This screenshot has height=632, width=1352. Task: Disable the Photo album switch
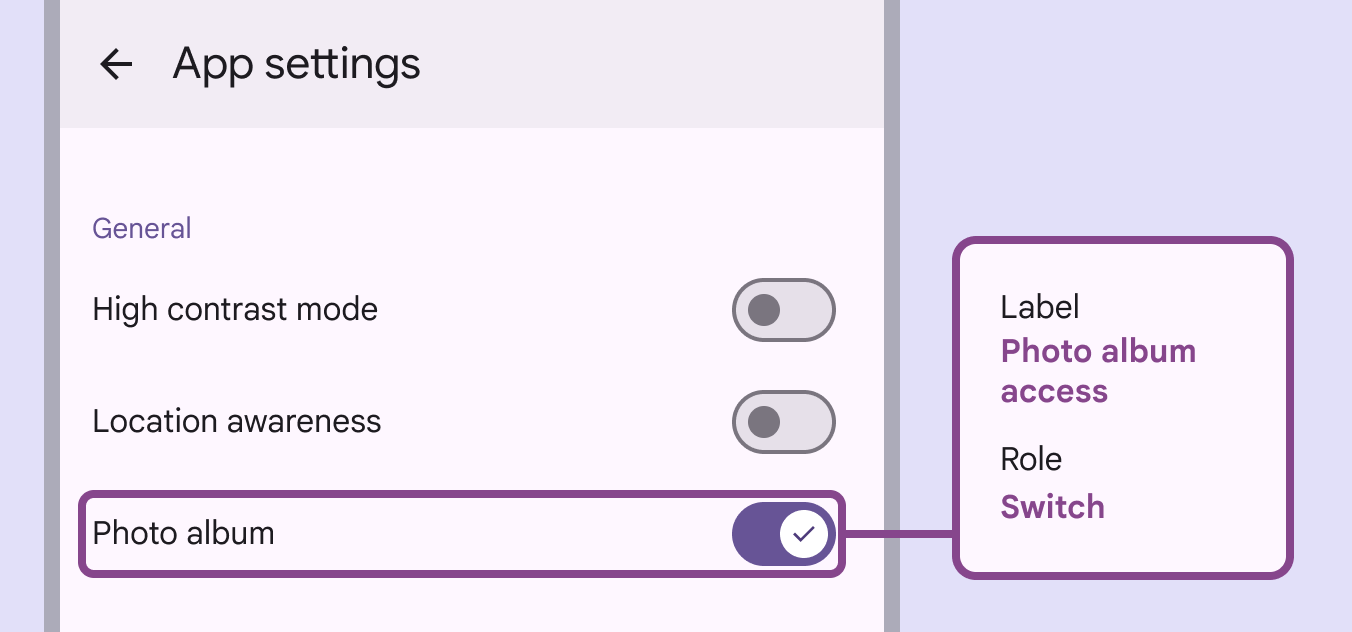pos(784,534)
